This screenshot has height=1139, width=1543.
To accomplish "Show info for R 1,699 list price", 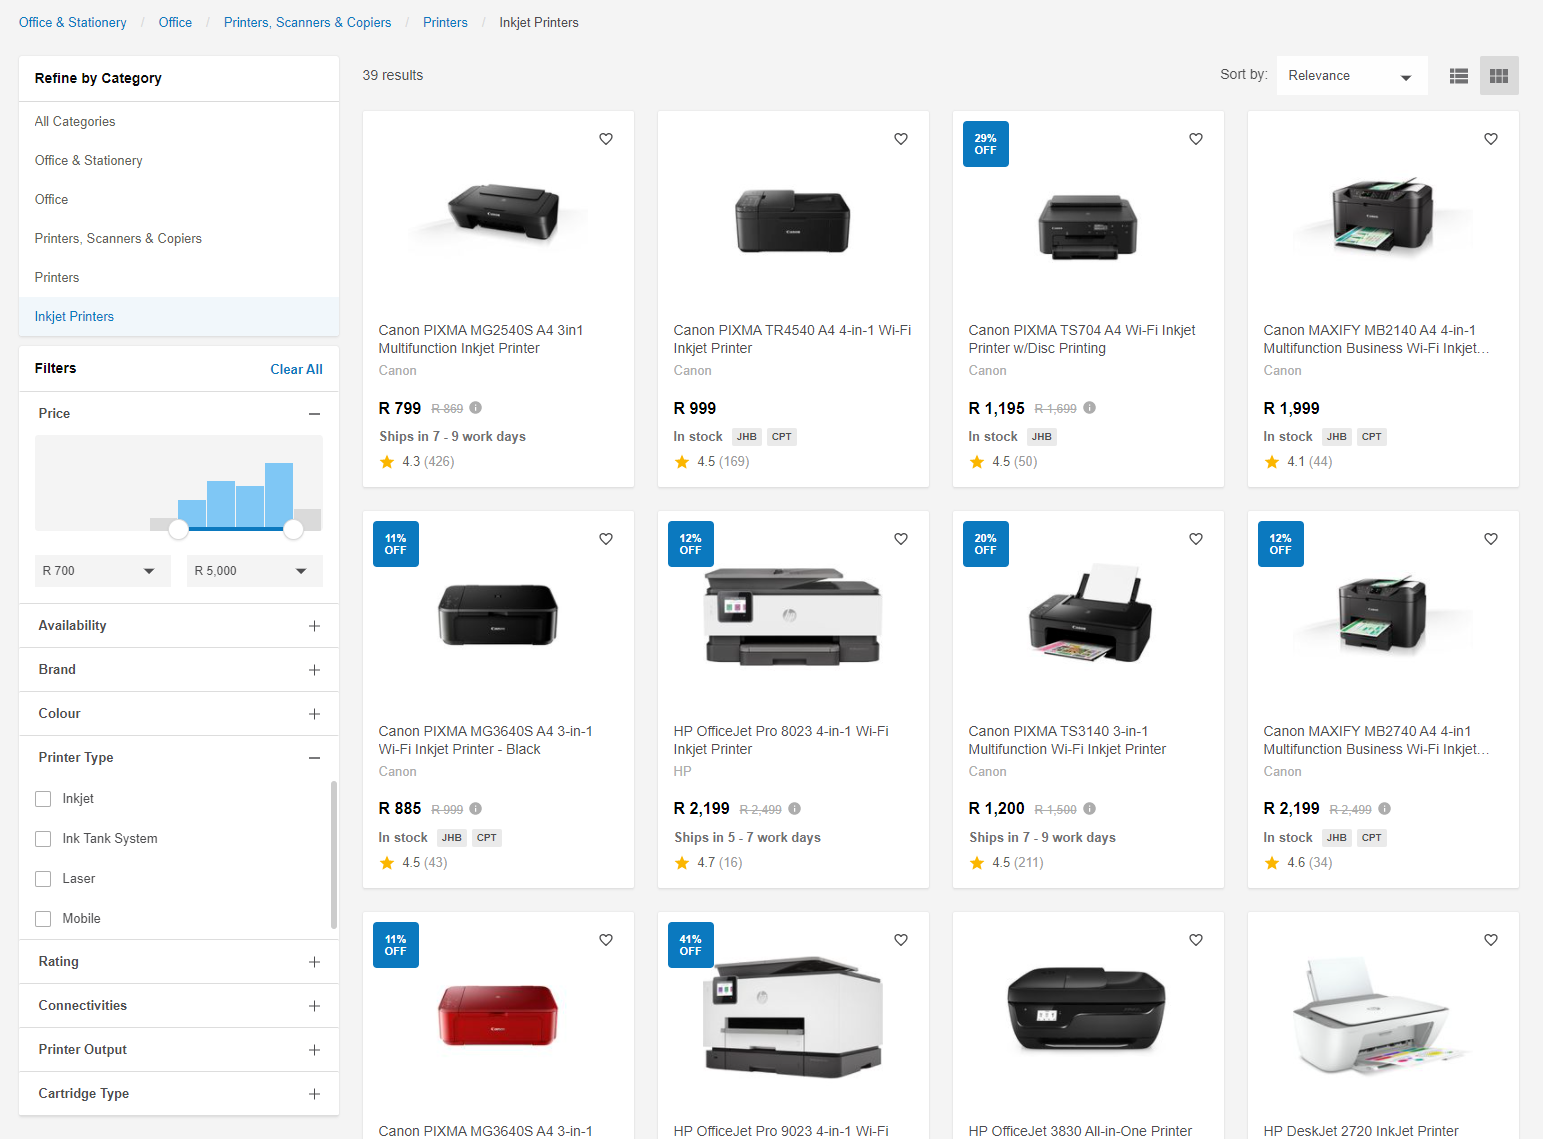I will point(1090,408).
